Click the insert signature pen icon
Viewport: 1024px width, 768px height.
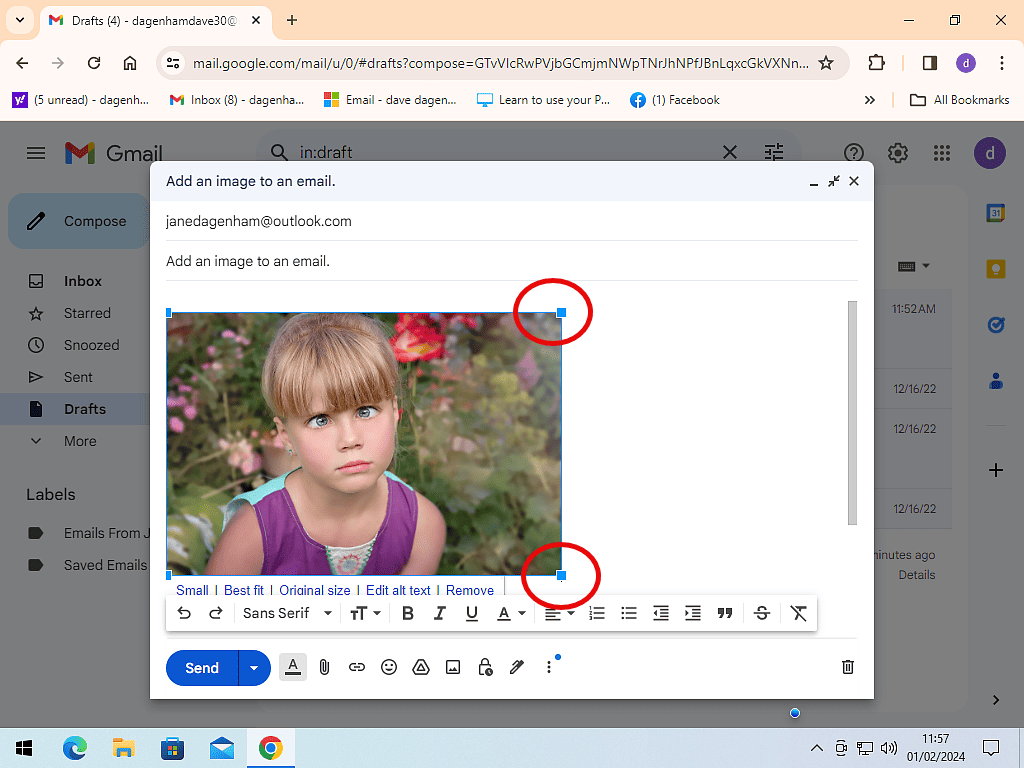tap(517, 667)
